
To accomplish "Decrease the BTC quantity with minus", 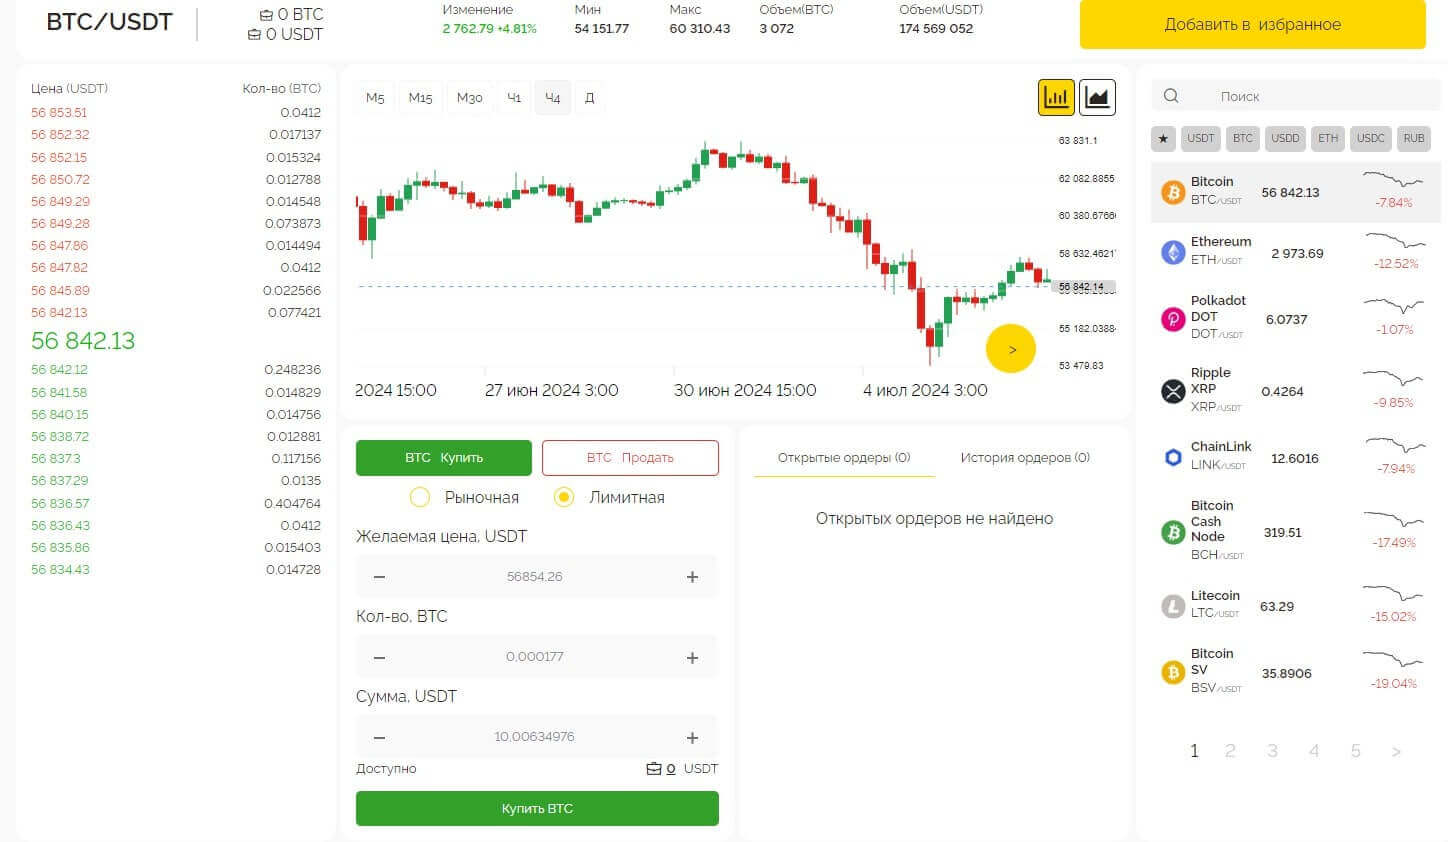I will click(379, 657).
